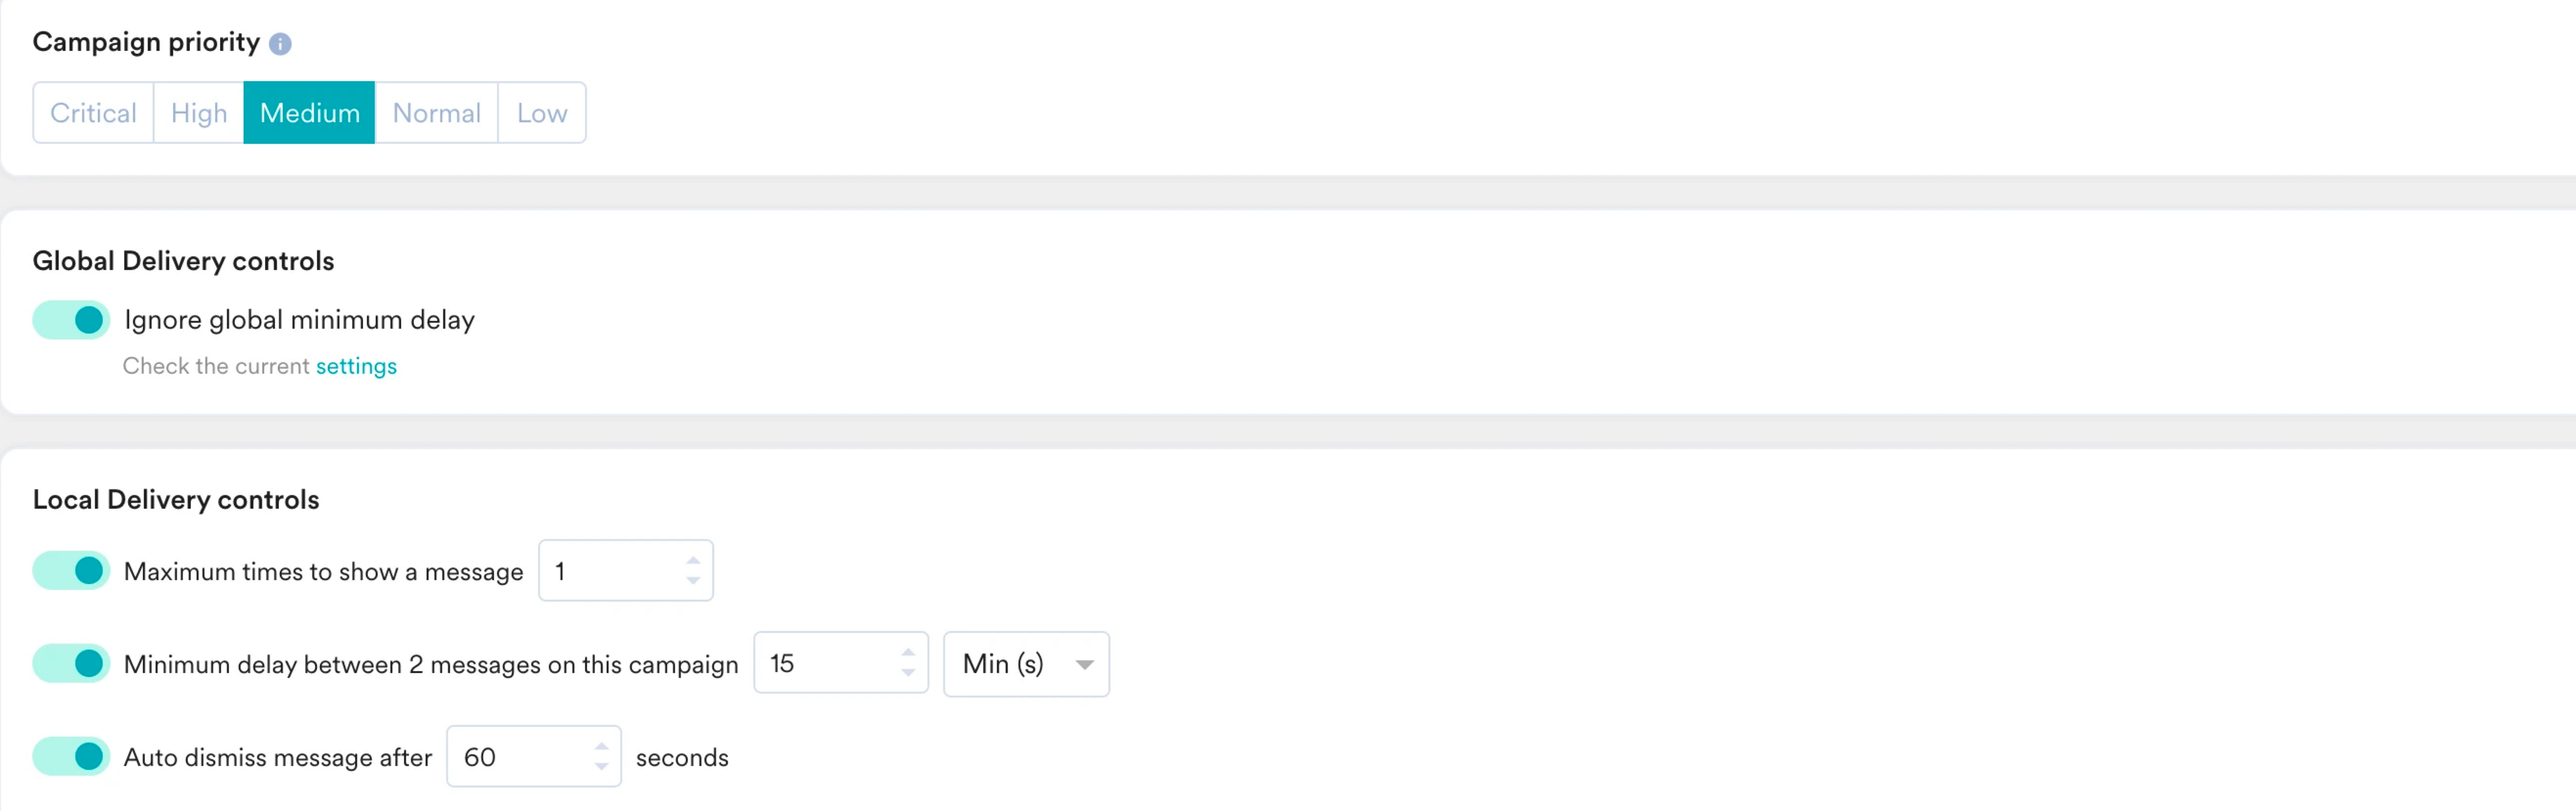2576x811 pixels.
Task: Select Normal campaign priority
Action: [436, 113]
